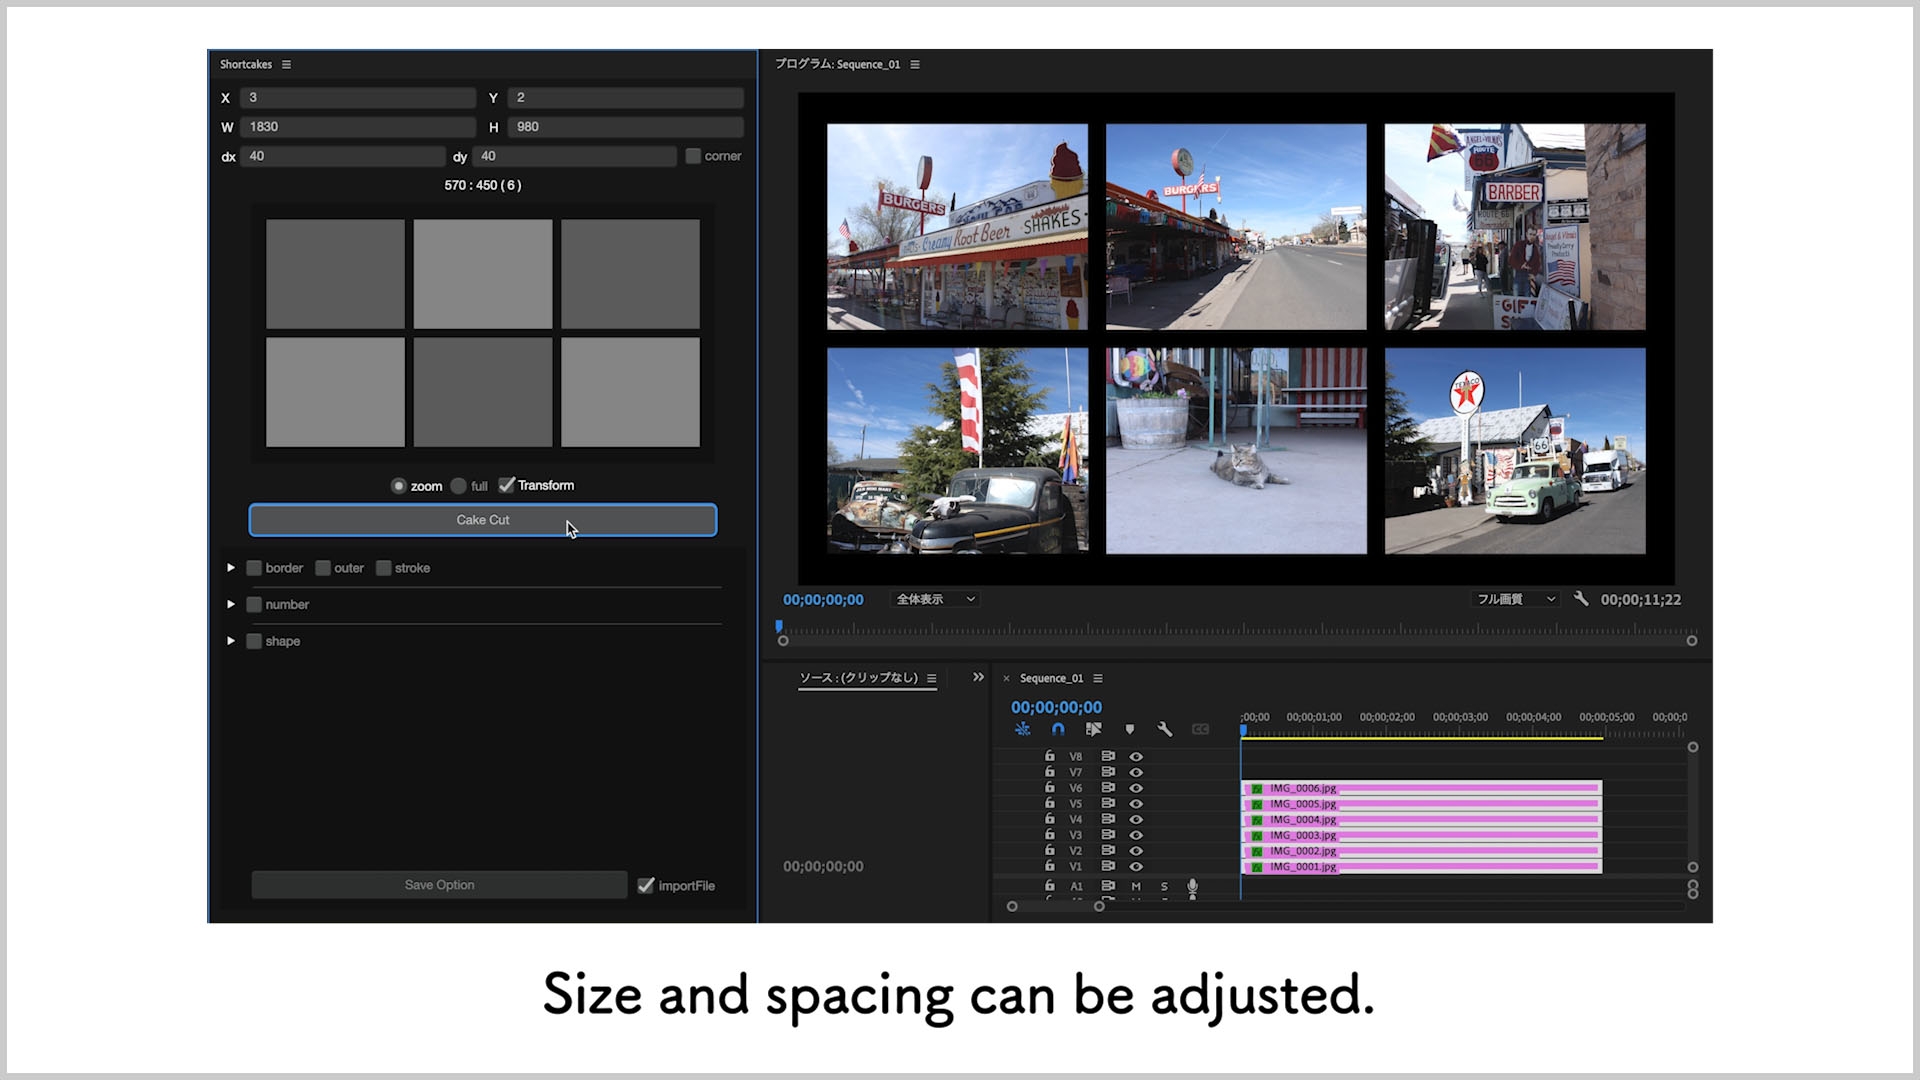Click the program monitor settings wrench icon
Screen dimensions: 1920x1080
tap(1581, 599)
